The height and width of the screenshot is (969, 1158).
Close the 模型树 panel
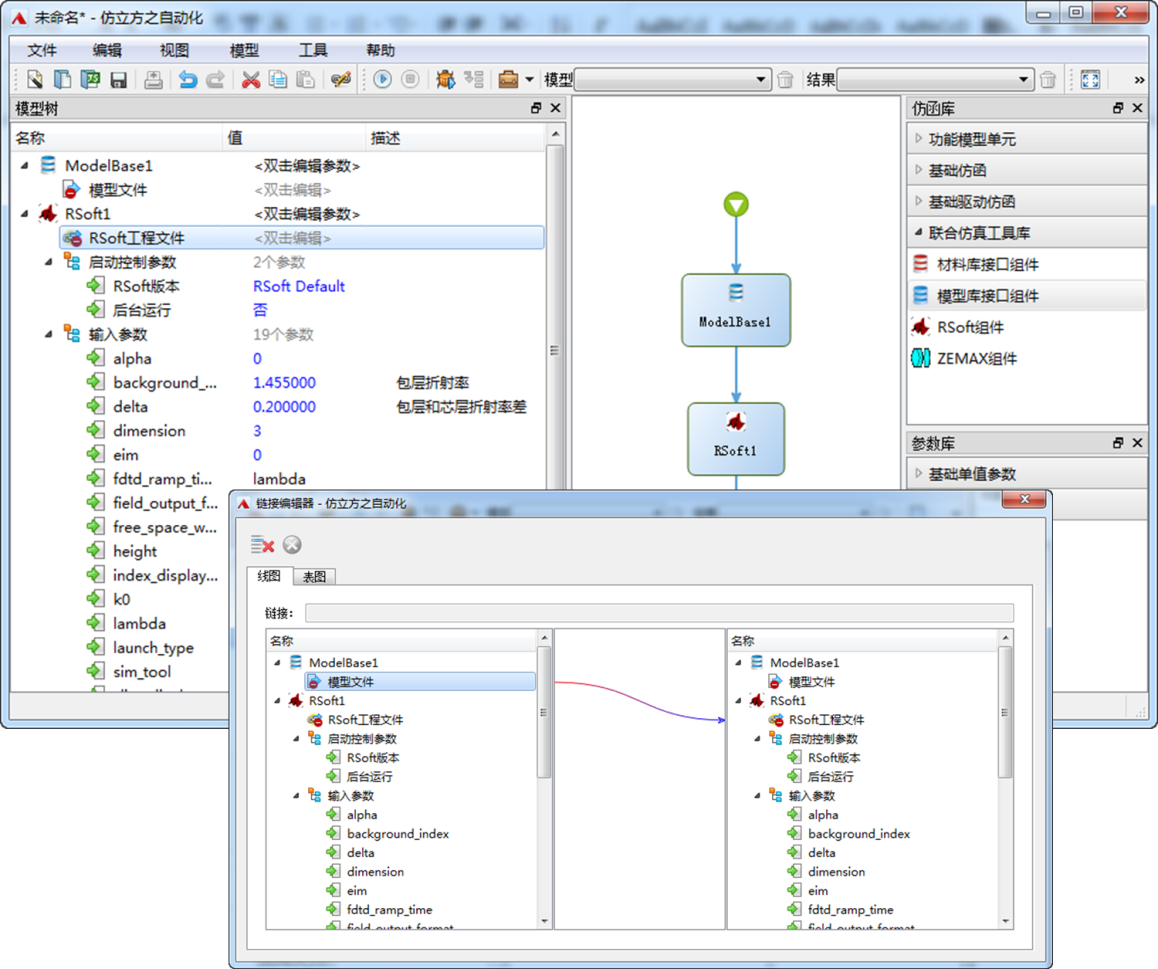tap(555, 108)
